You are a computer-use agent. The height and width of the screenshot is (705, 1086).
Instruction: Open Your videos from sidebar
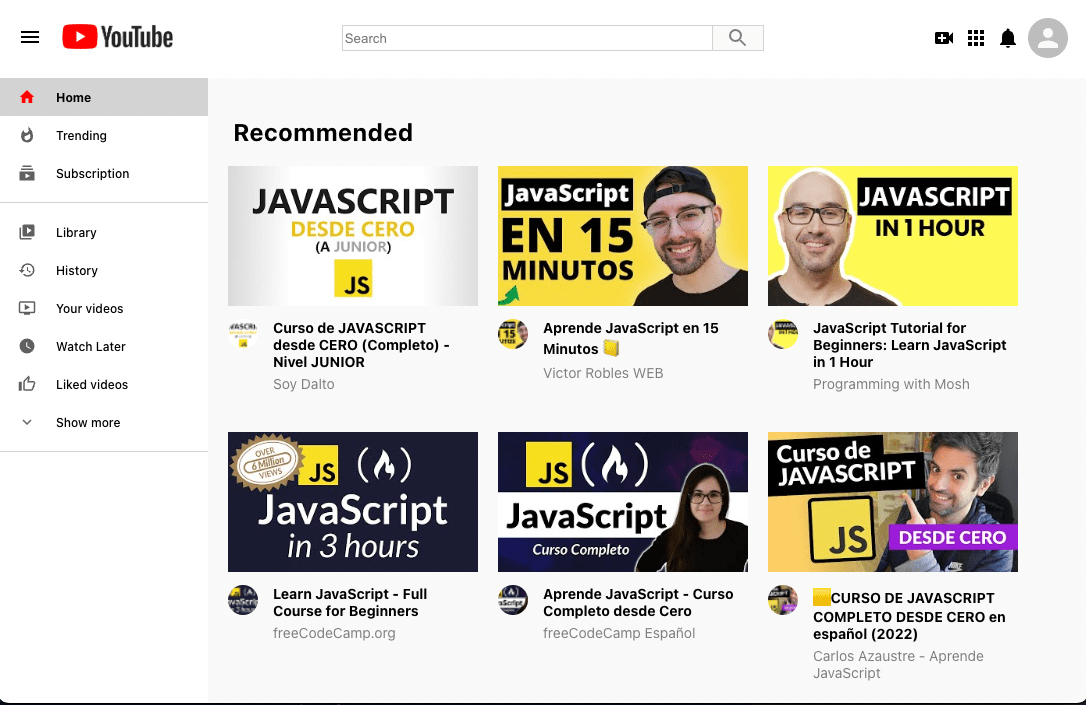(104, 308)
